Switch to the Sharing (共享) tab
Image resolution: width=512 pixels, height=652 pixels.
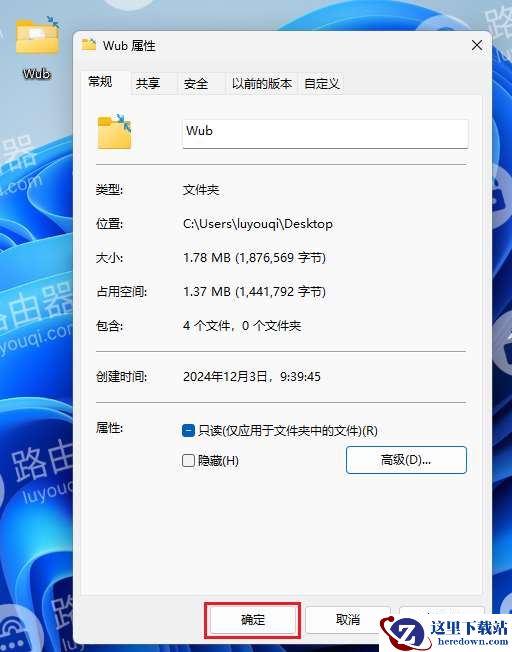click(x=148, y=84)
